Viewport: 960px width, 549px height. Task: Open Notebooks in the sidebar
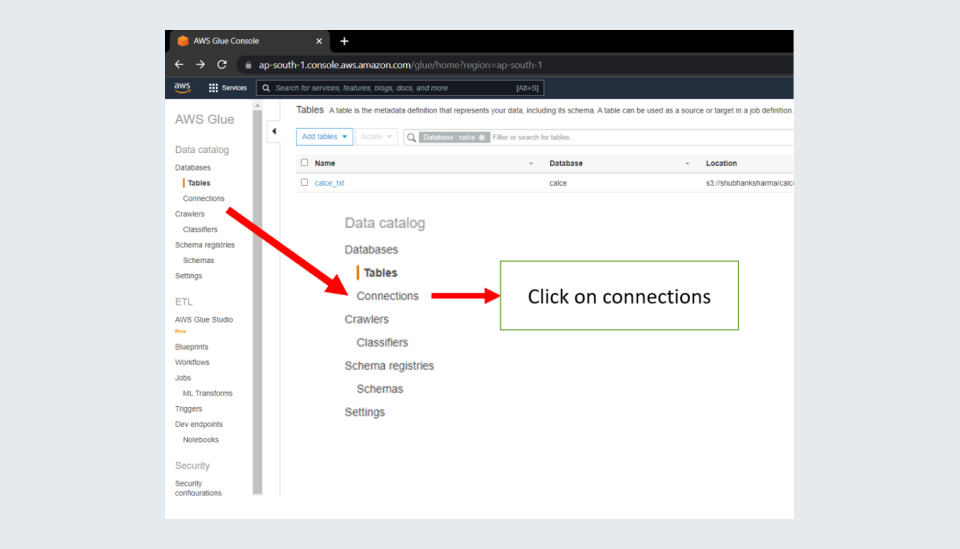pyautogui.click(x=200, y=439)
